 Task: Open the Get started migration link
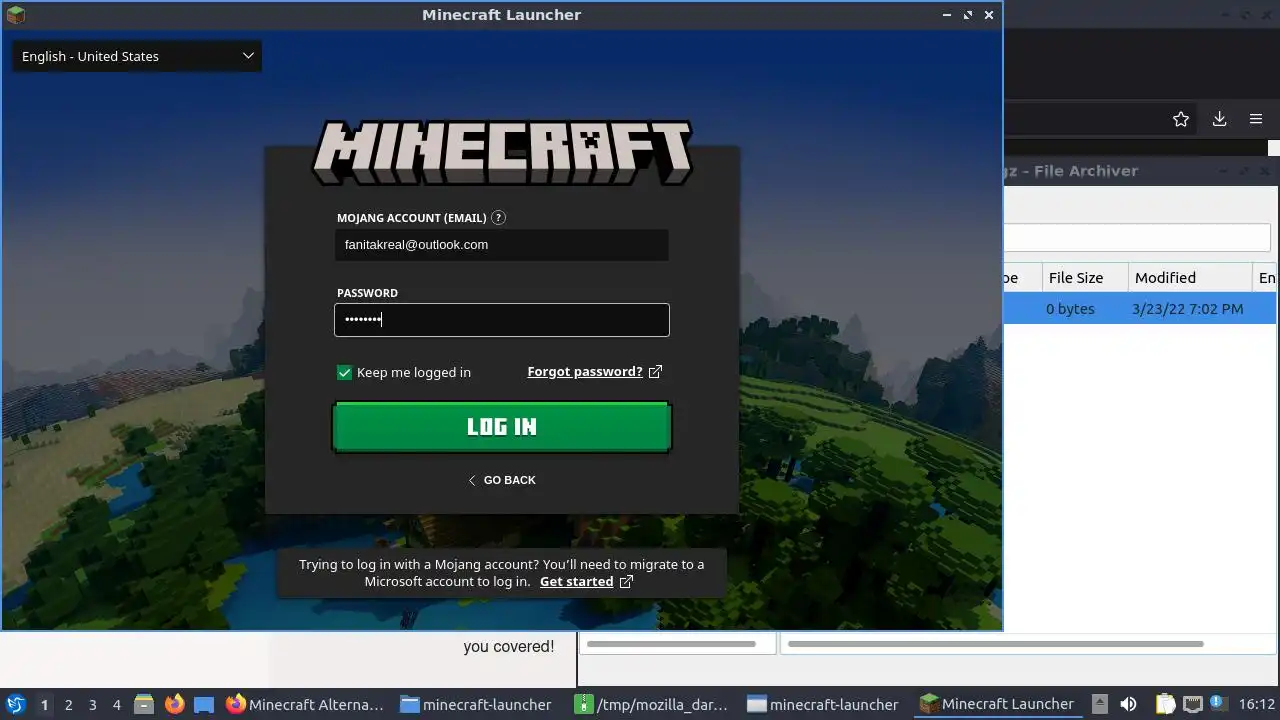(x=576, y=582)
